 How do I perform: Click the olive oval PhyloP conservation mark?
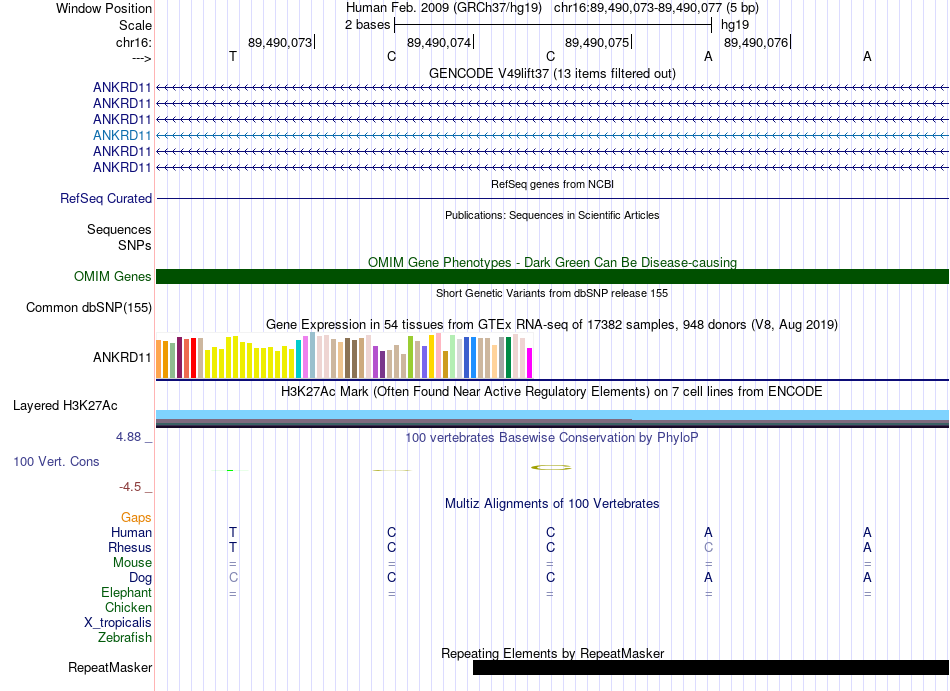(551, 468)
